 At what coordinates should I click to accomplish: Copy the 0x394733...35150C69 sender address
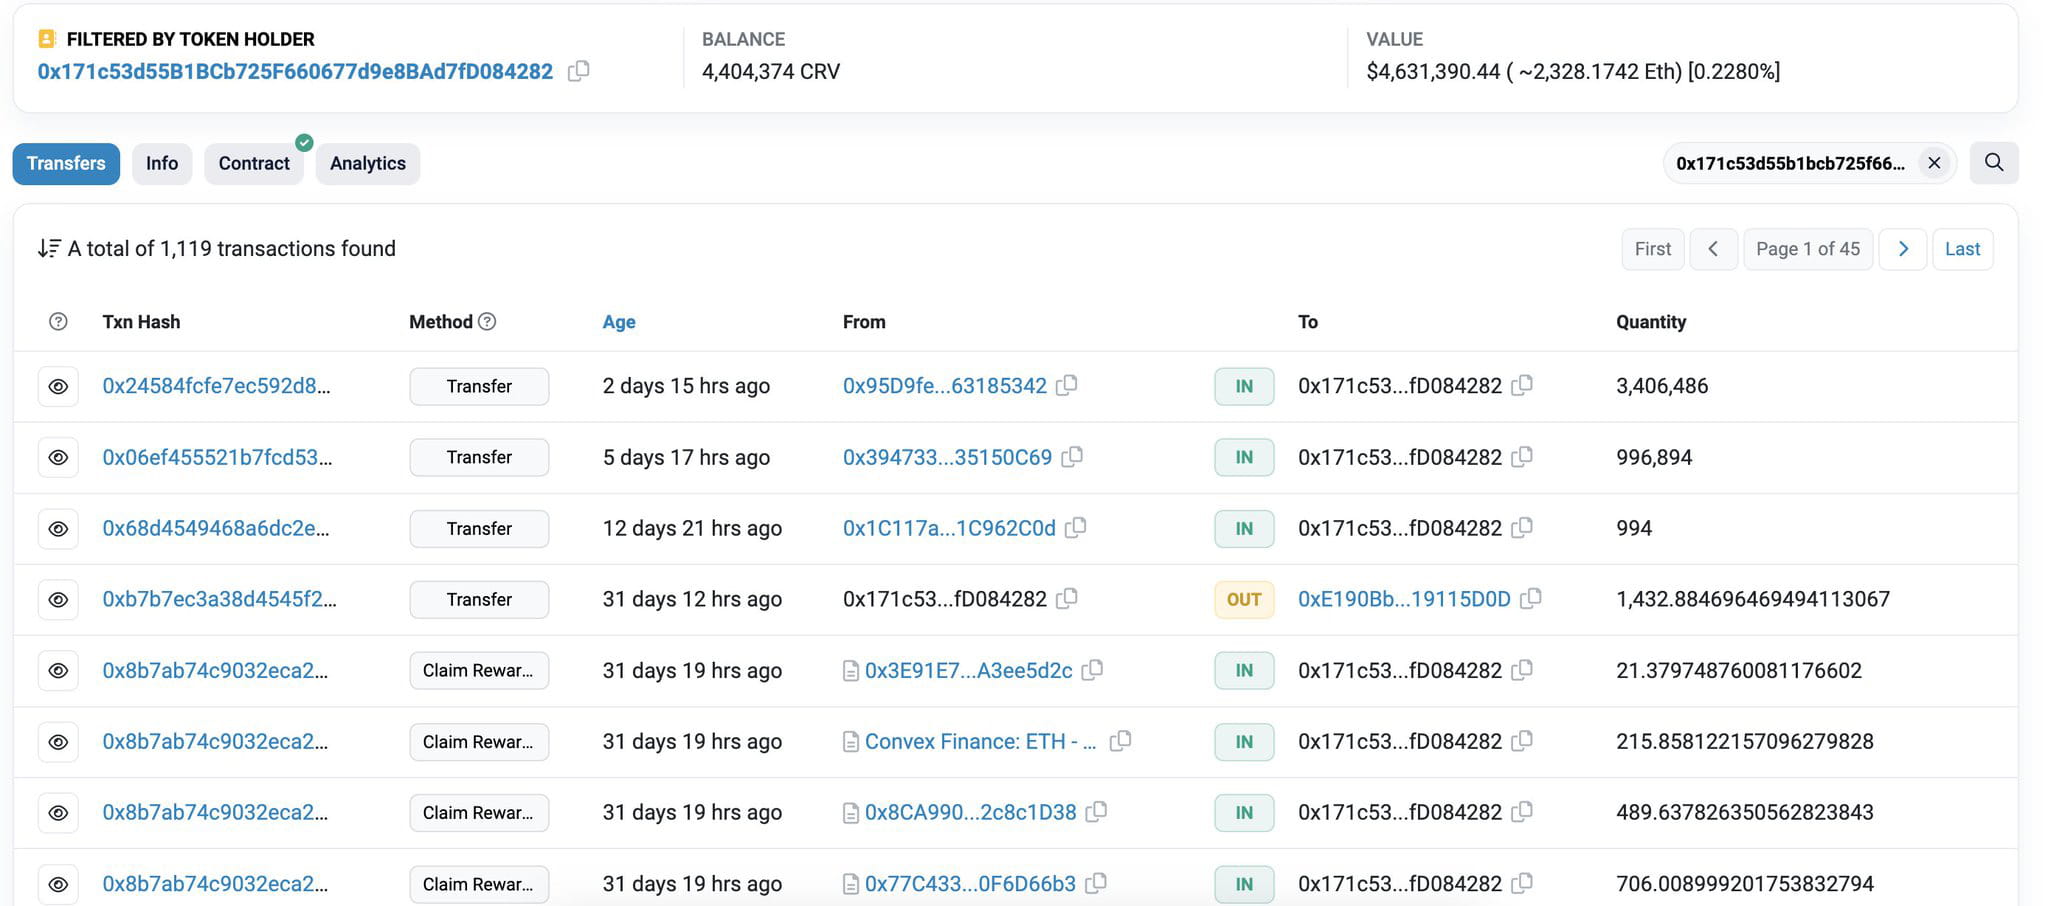[1072, 457]
